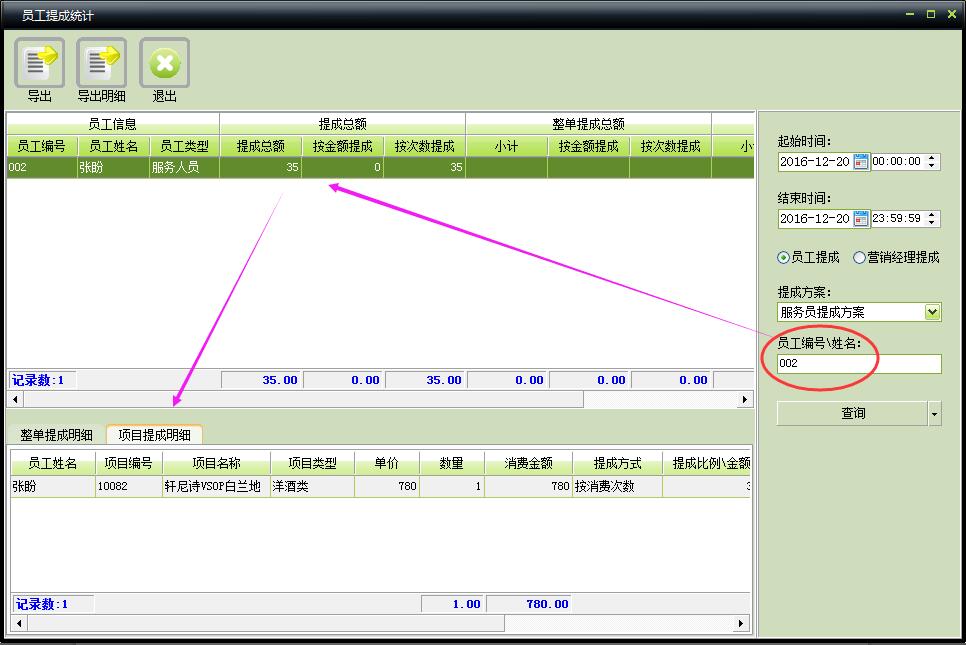Click upper table's horizontal scrollbar left arrow
Screen dimensions: 966x645
(x=15, y=400)
